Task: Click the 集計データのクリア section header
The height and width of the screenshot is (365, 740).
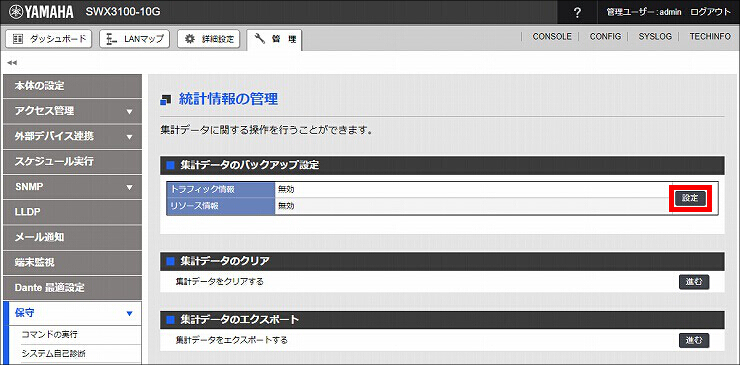Action: click(442, 261)
